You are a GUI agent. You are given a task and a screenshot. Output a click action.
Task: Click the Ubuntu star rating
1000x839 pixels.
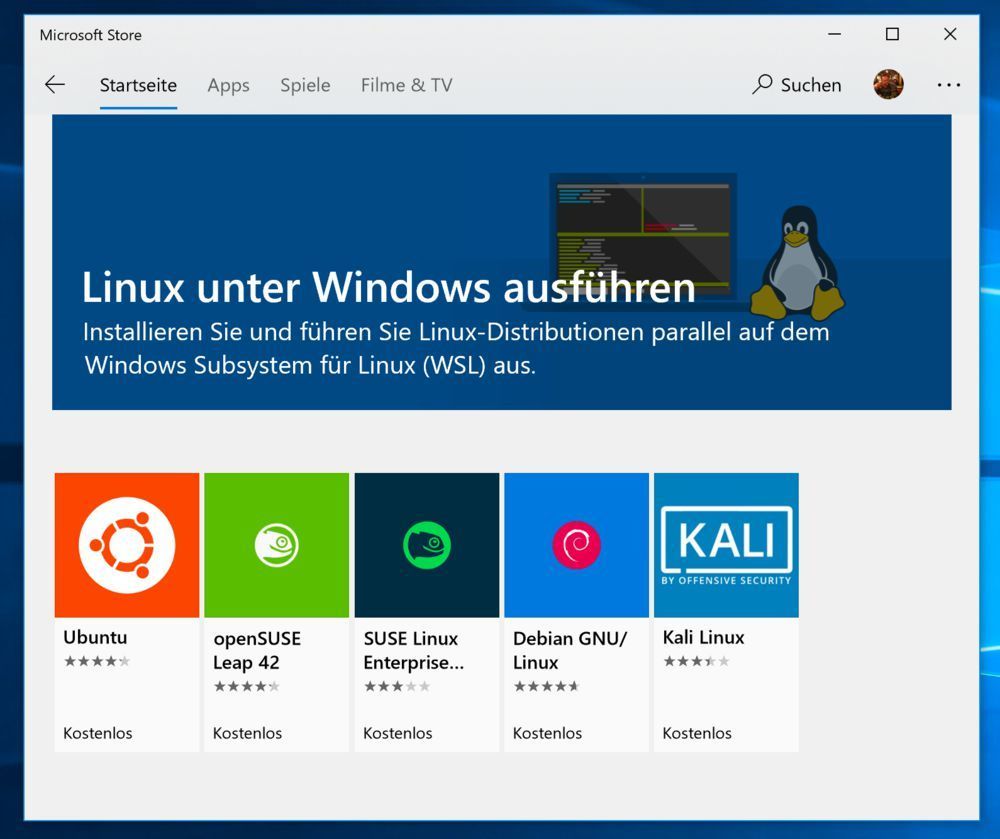click(97, 661)
